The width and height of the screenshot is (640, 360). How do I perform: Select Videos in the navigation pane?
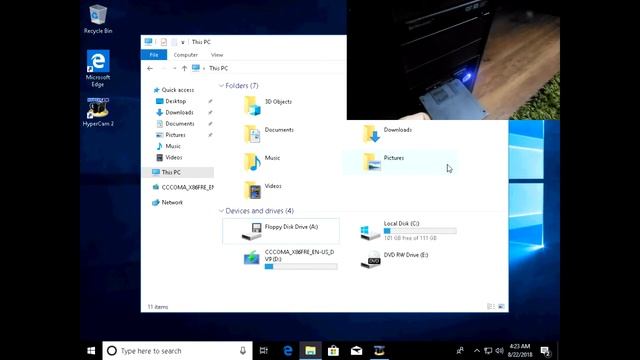173,157
